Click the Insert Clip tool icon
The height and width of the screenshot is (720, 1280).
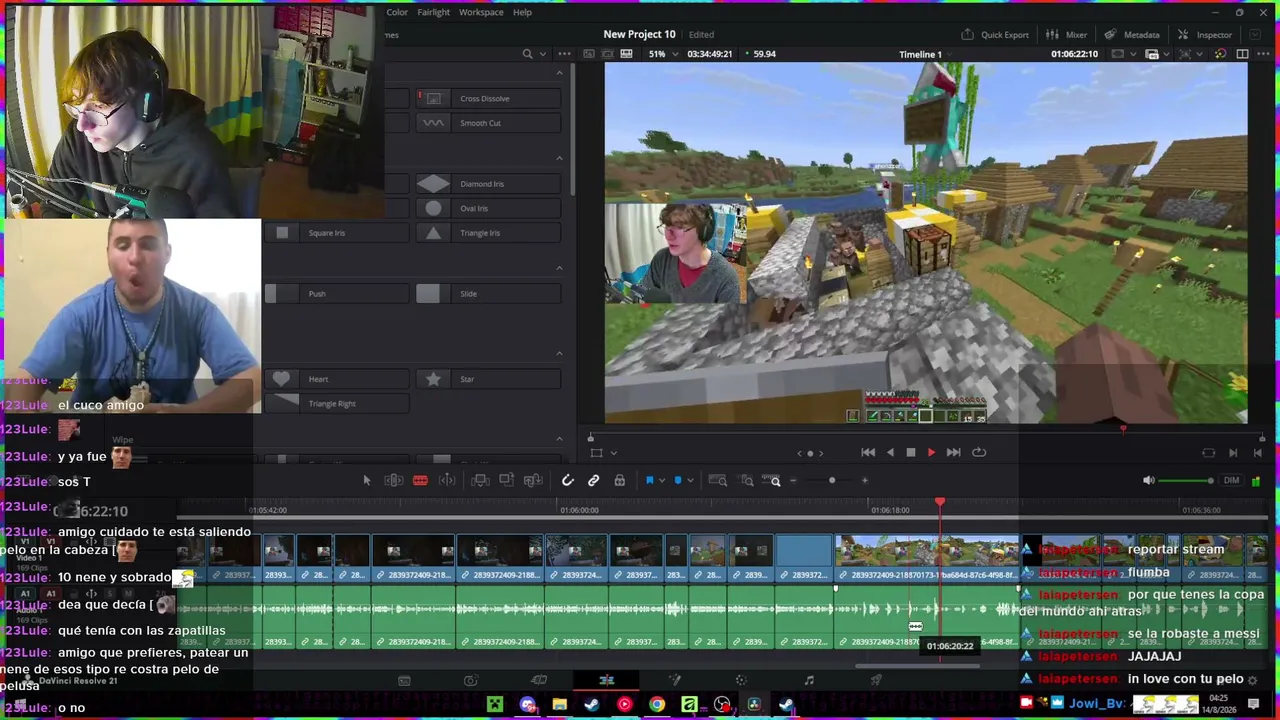coord(480,481)
